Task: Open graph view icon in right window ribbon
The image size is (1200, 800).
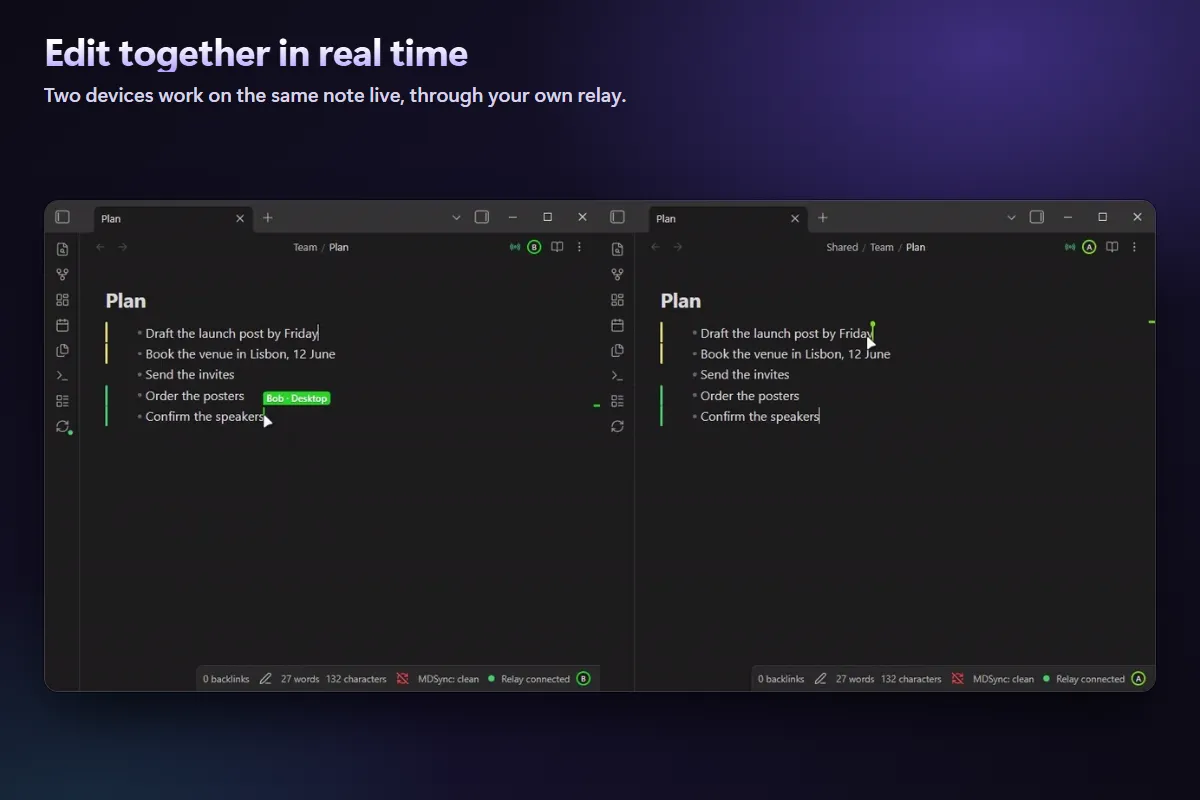Action: click(617, 274)
